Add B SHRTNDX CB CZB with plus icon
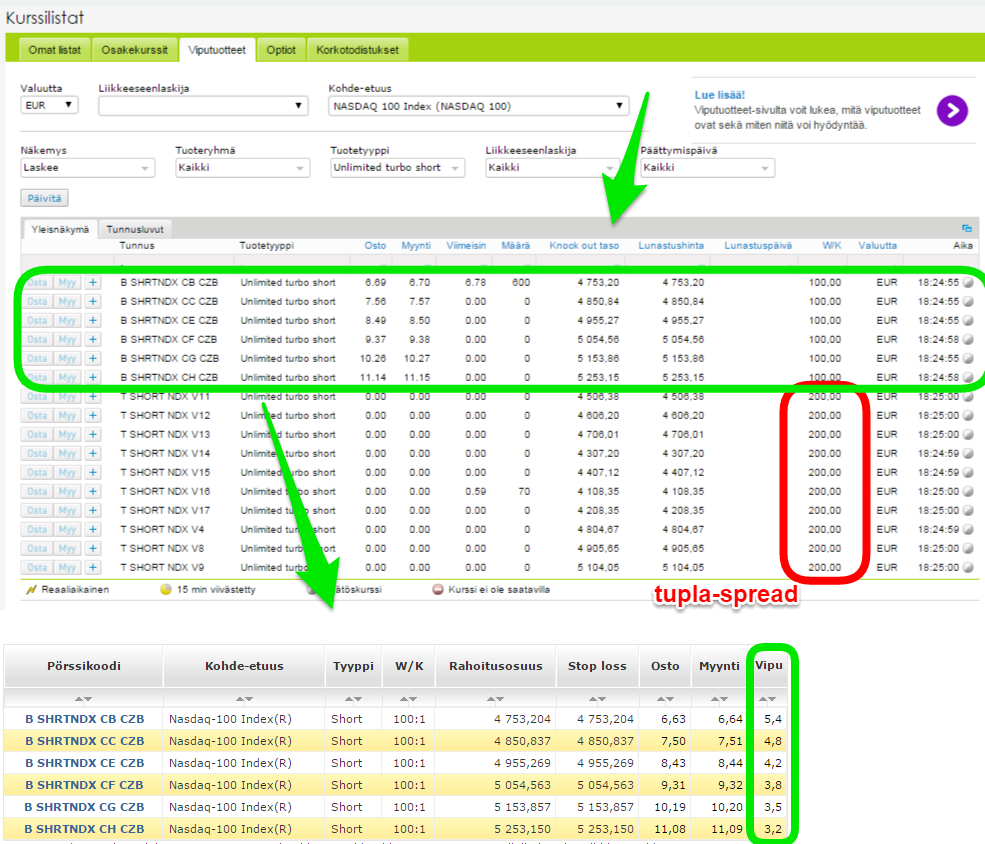This screenshot has height=844, width=985. point(93,283)
